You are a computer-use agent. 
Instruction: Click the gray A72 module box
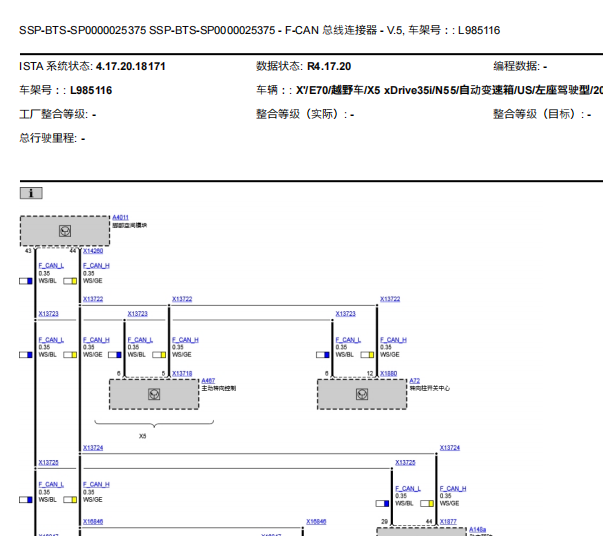[362, 394]
